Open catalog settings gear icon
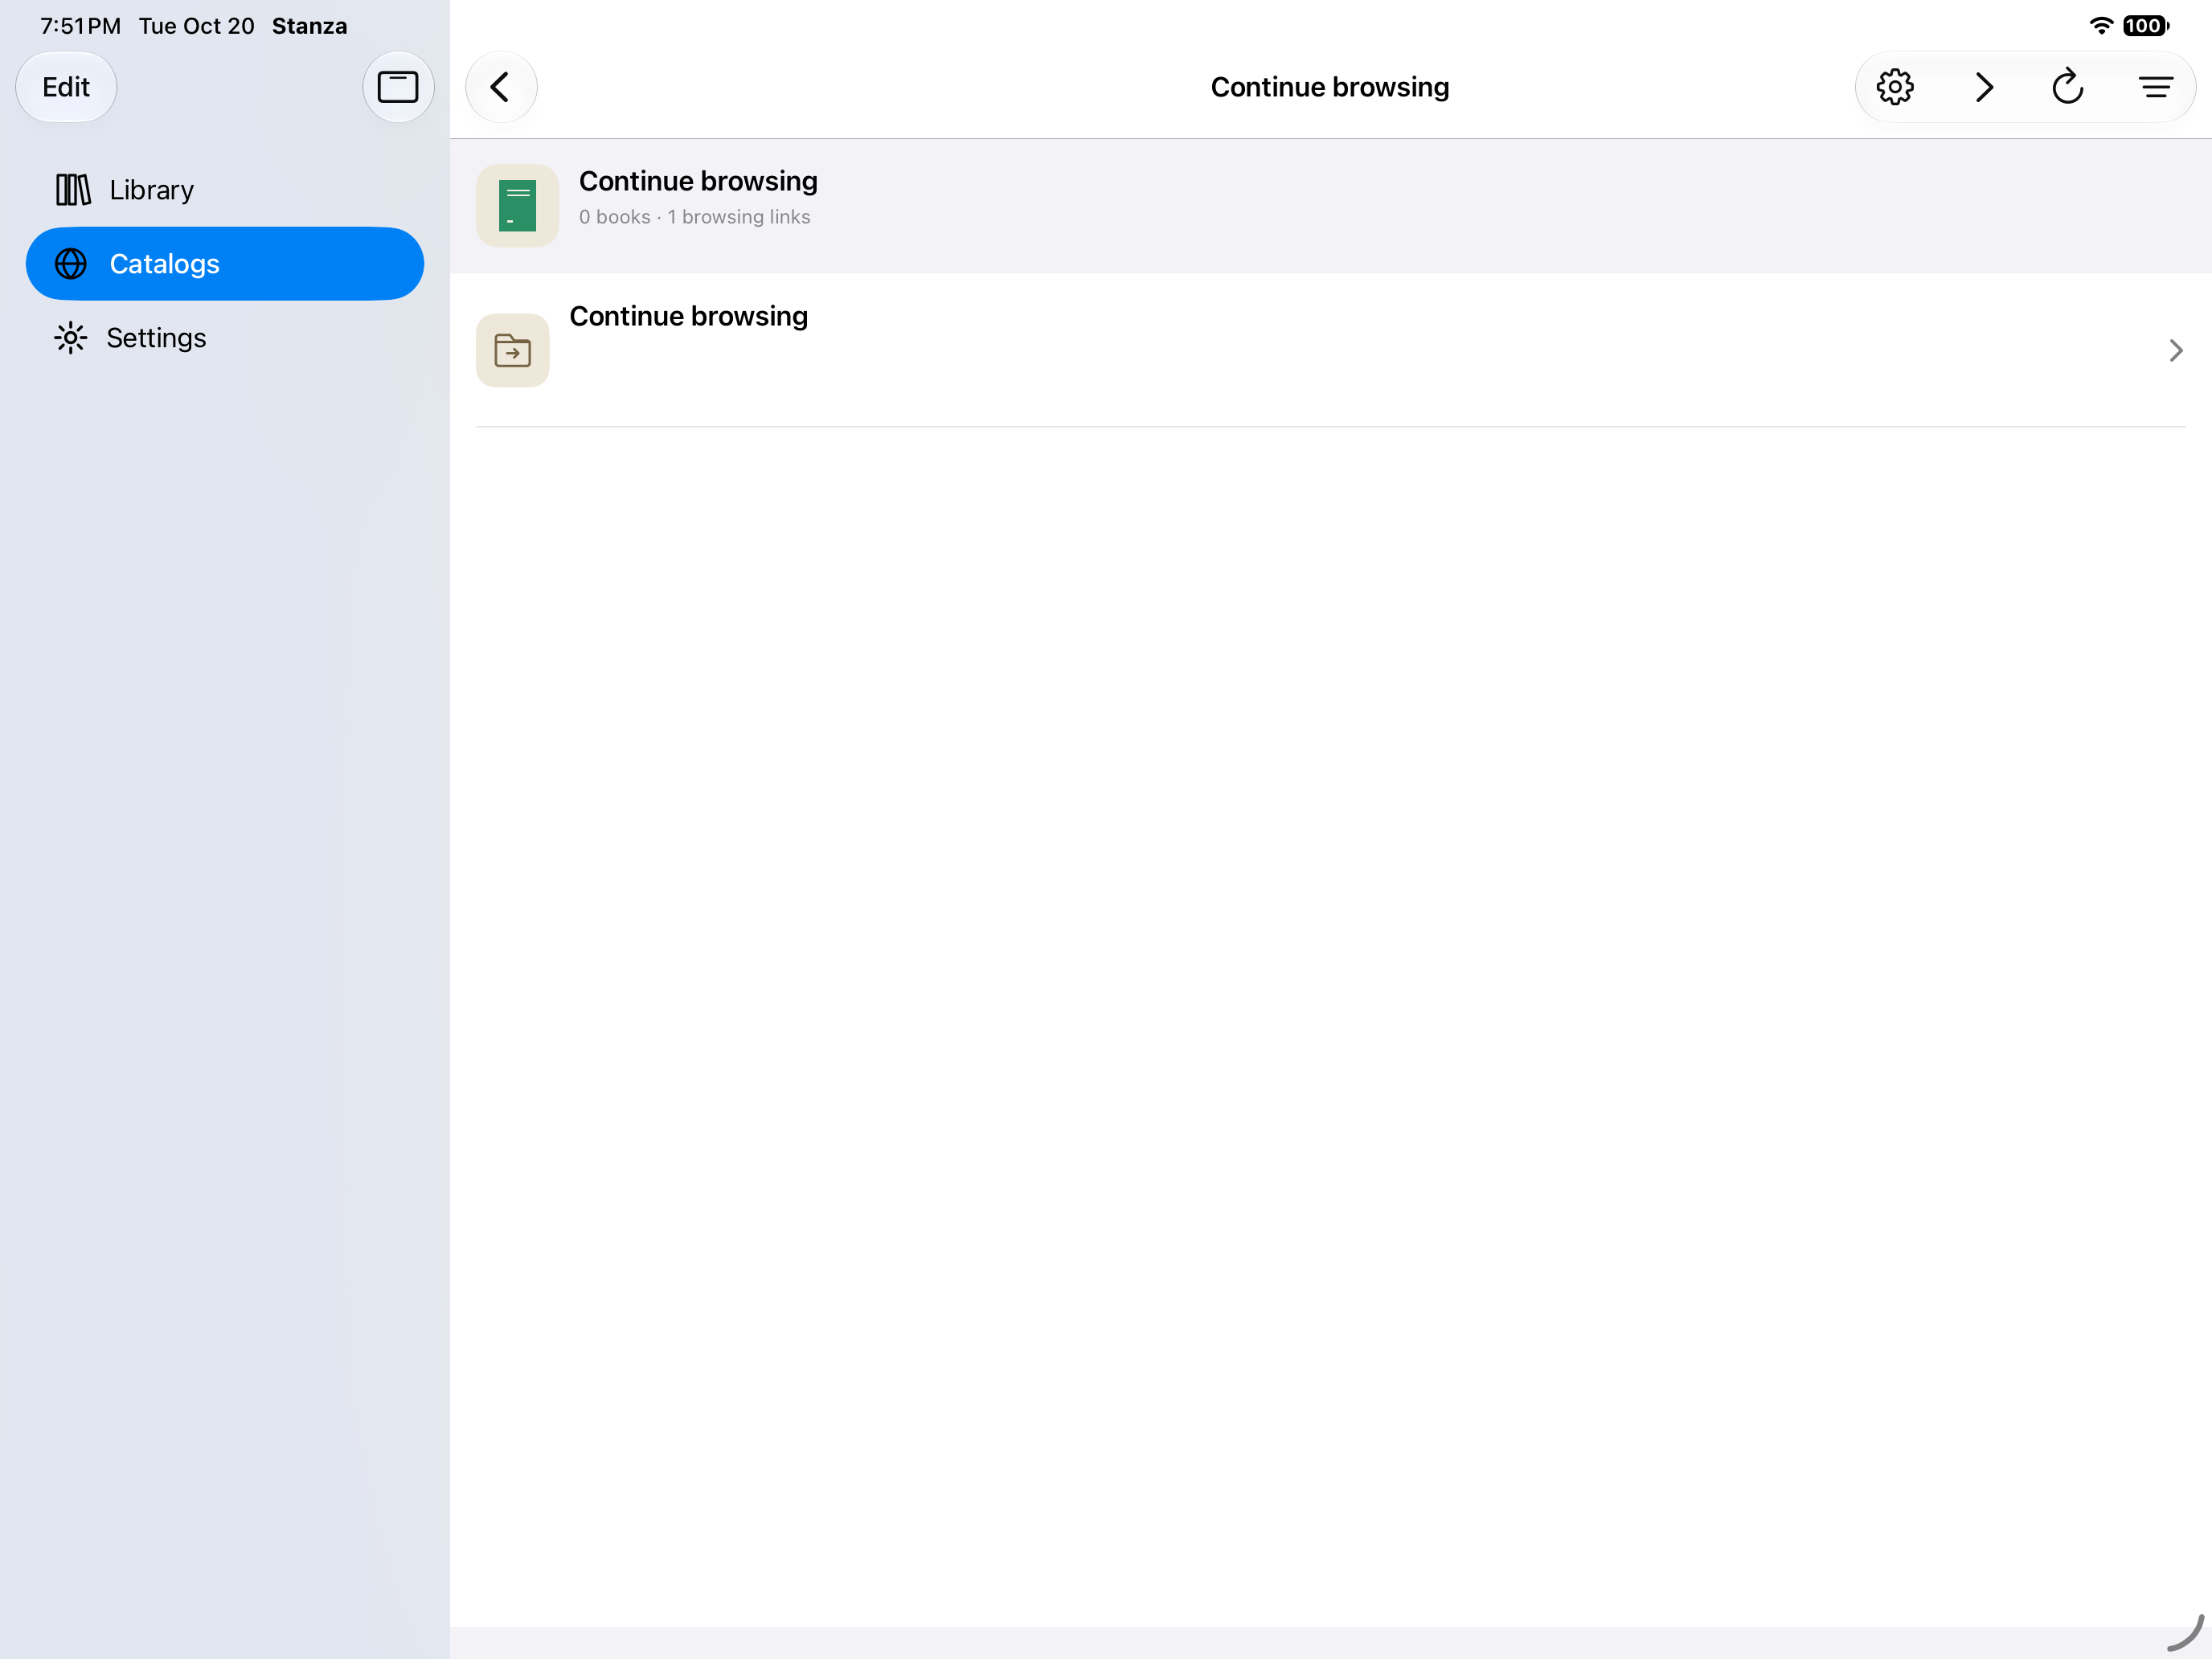 (1894, 87)
